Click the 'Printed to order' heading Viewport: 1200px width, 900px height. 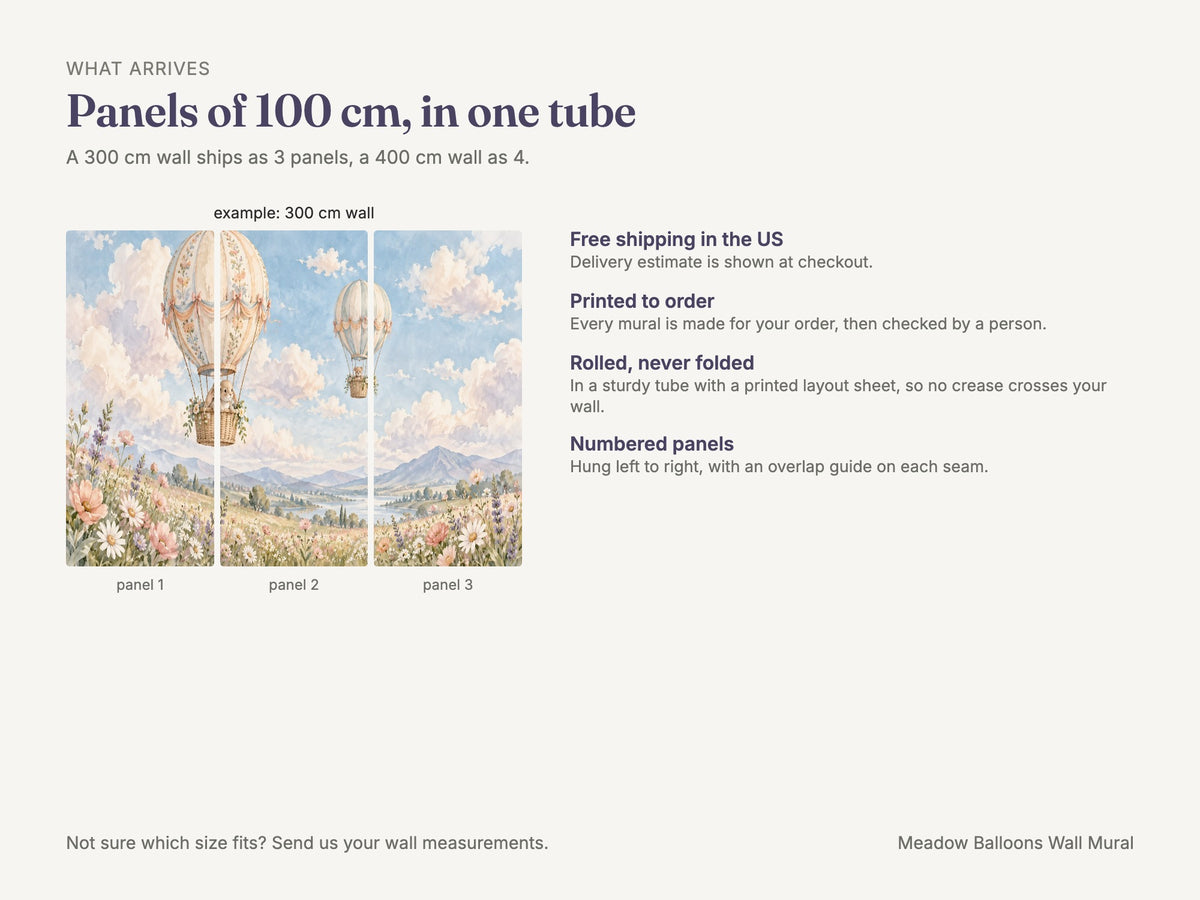click(x=642, y=301)
